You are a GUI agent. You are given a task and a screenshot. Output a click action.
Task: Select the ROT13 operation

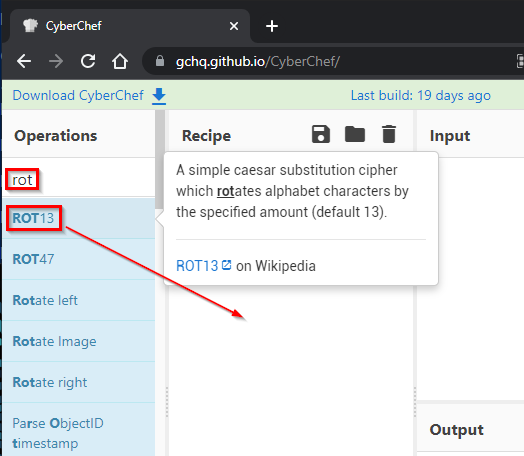[79, 218]
